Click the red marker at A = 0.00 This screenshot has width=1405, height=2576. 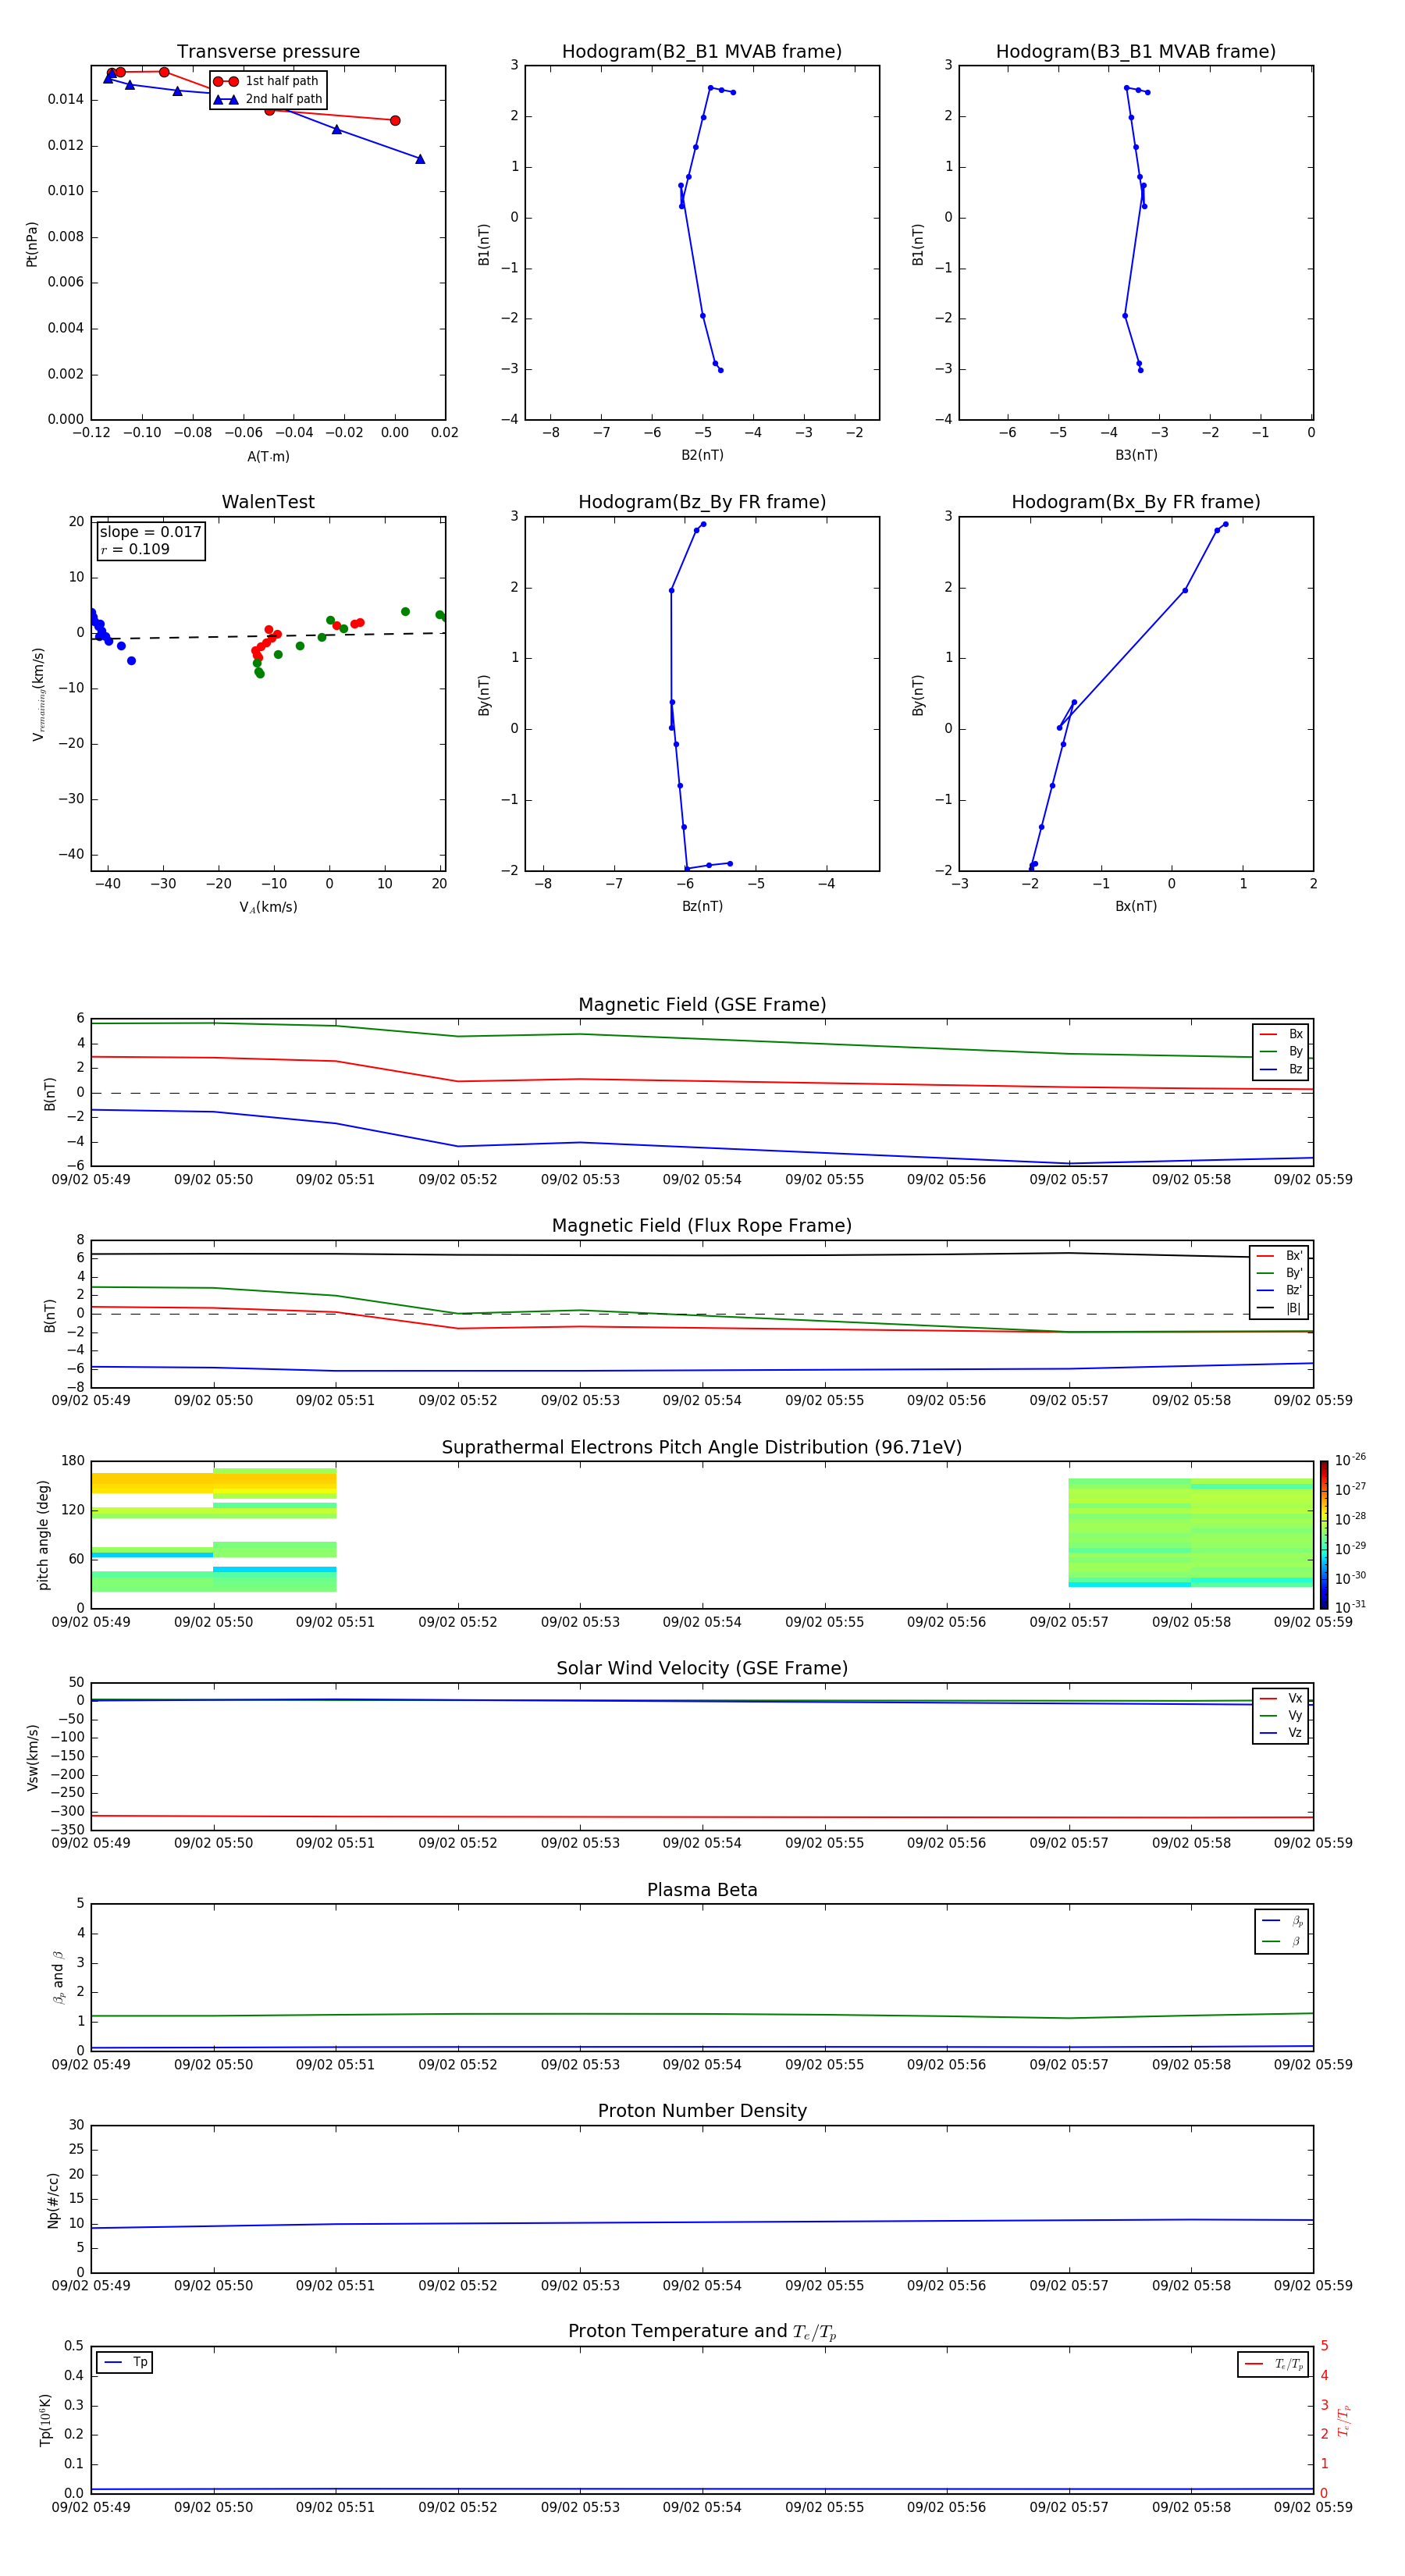(x=395, y=121)
